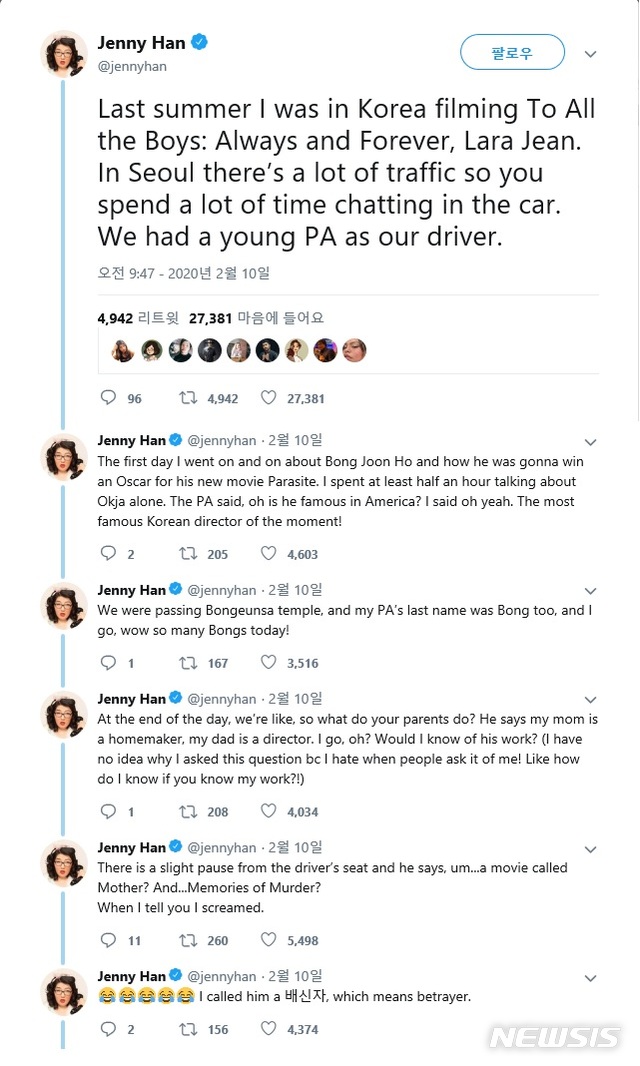640x1066 pixels.
Task: Open the chevron menu on the 배신자 tweet
Action: click(590, 978)
